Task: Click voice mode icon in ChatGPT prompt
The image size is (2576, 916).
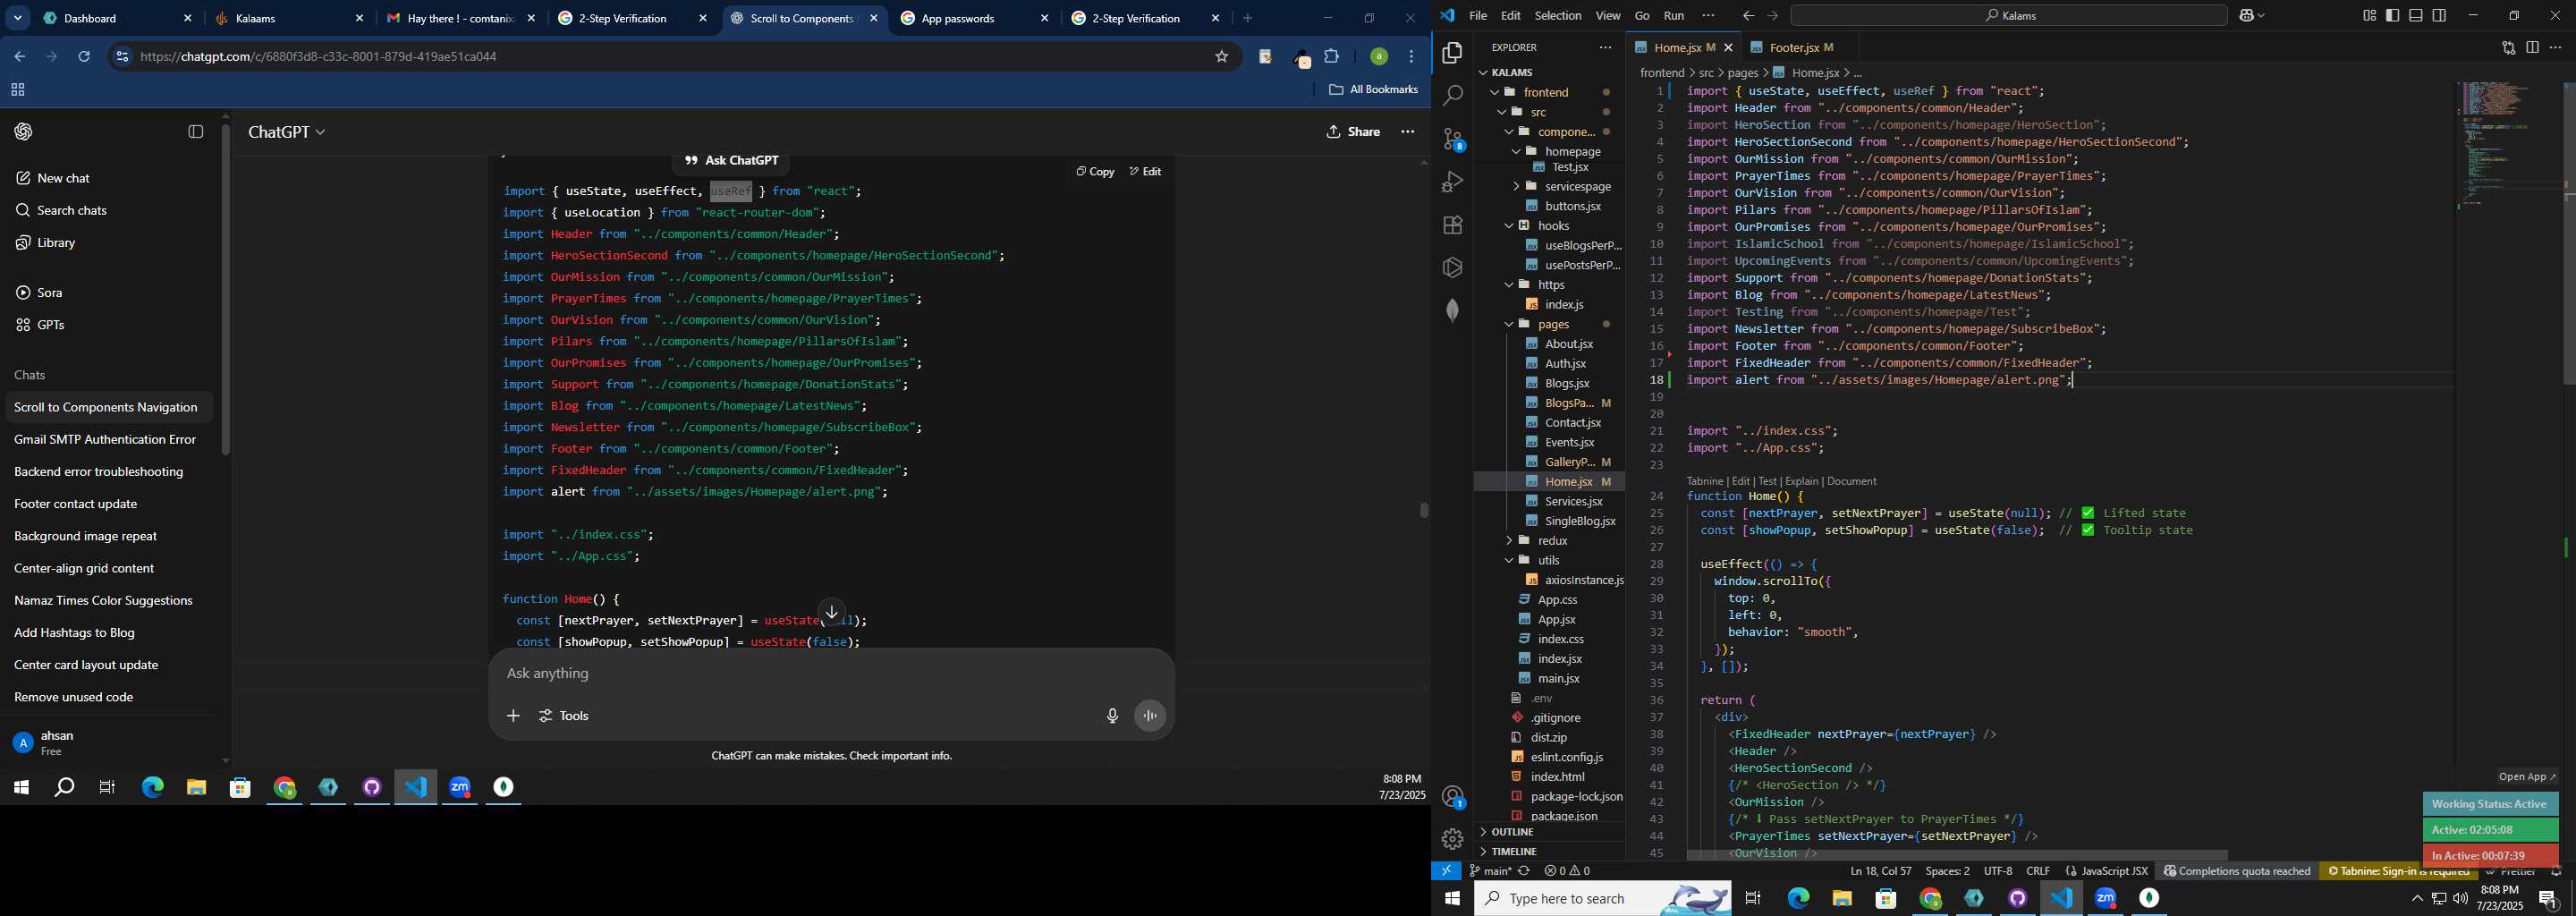Action: coord(1150,716)
